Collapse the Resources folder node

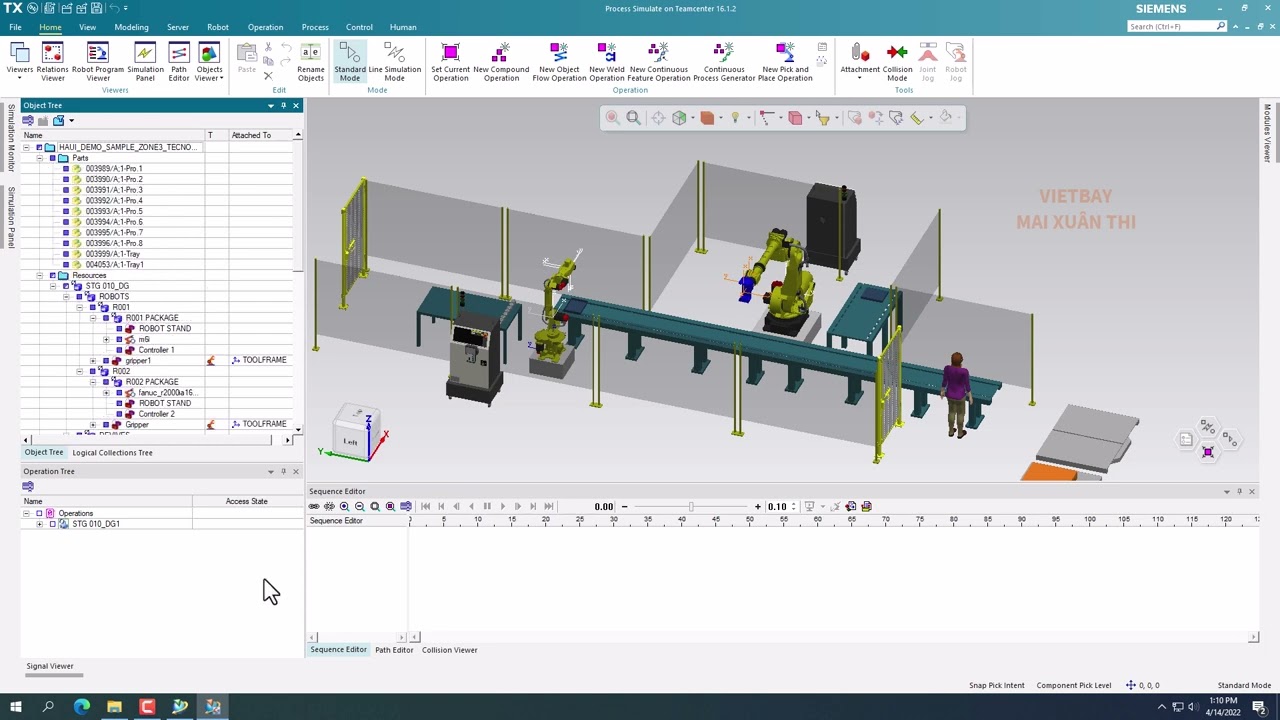point(39,275)
